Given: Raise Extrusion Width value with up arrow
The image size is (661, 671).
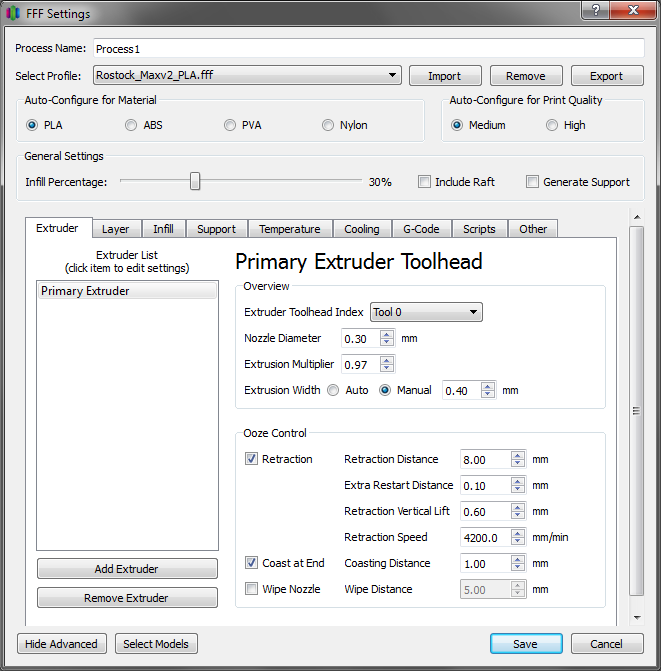Looking at the screenshot, I should tap(487, 386).
